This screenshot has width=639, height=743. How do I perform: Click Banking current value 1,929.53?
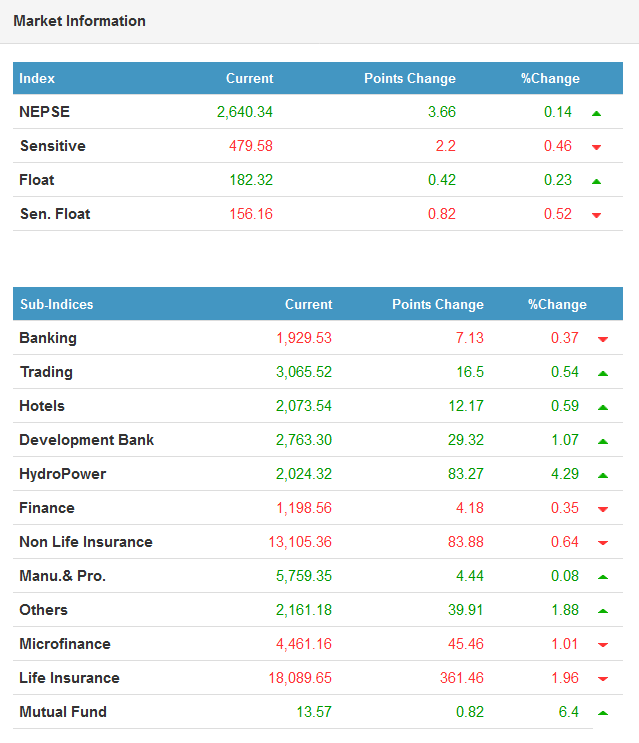[x=304, y=338]
